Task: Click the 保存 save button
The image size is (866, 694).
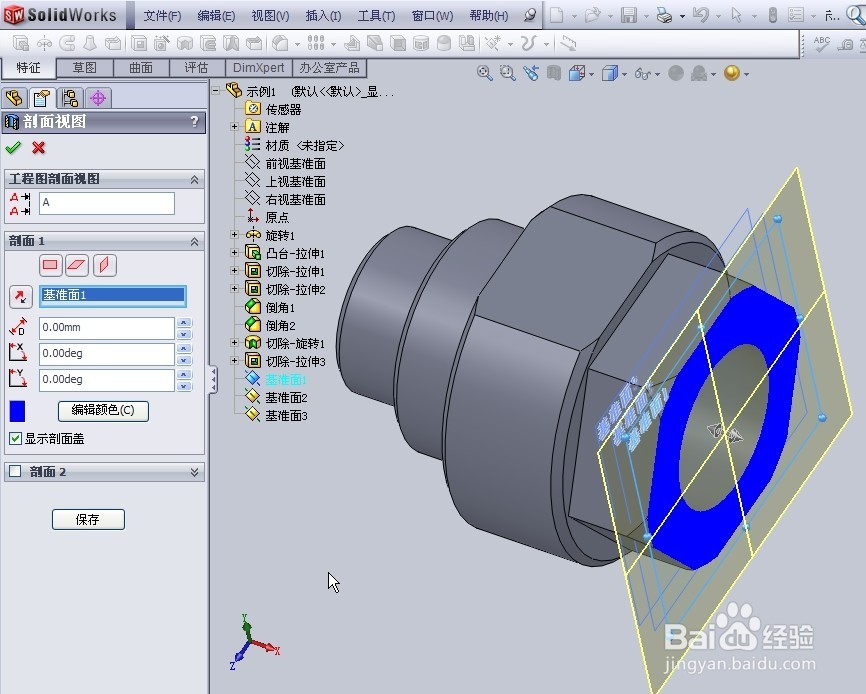Action: [x=88, y=519]
